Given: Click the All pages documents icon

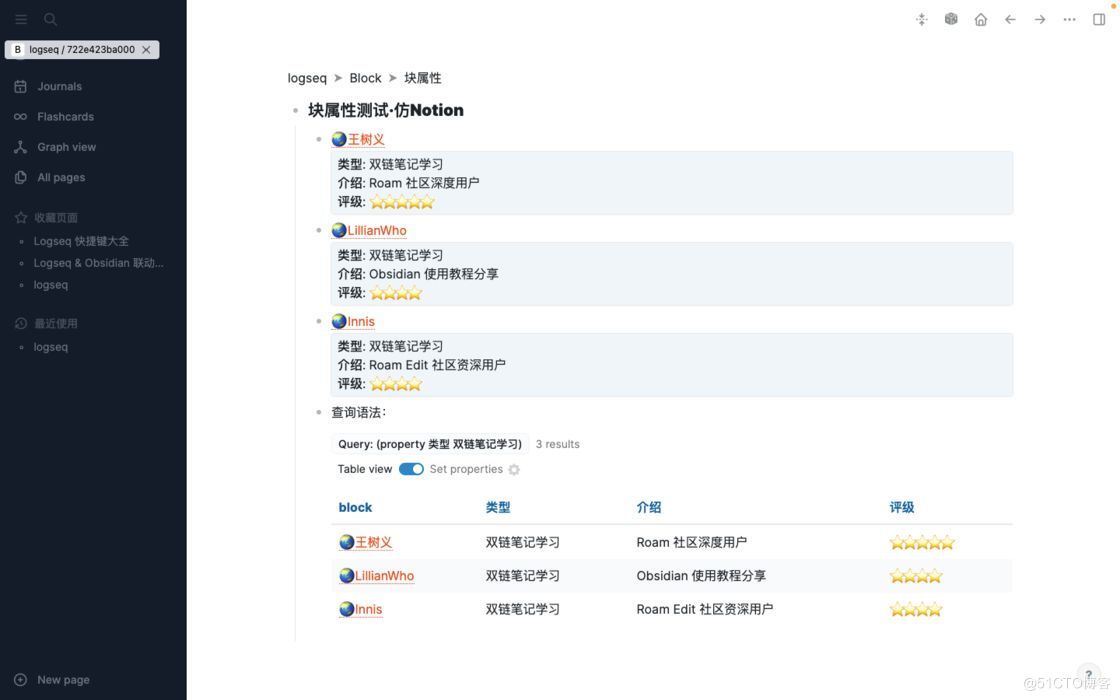Looking at the screenshot, I should click(x=21, y=177).
